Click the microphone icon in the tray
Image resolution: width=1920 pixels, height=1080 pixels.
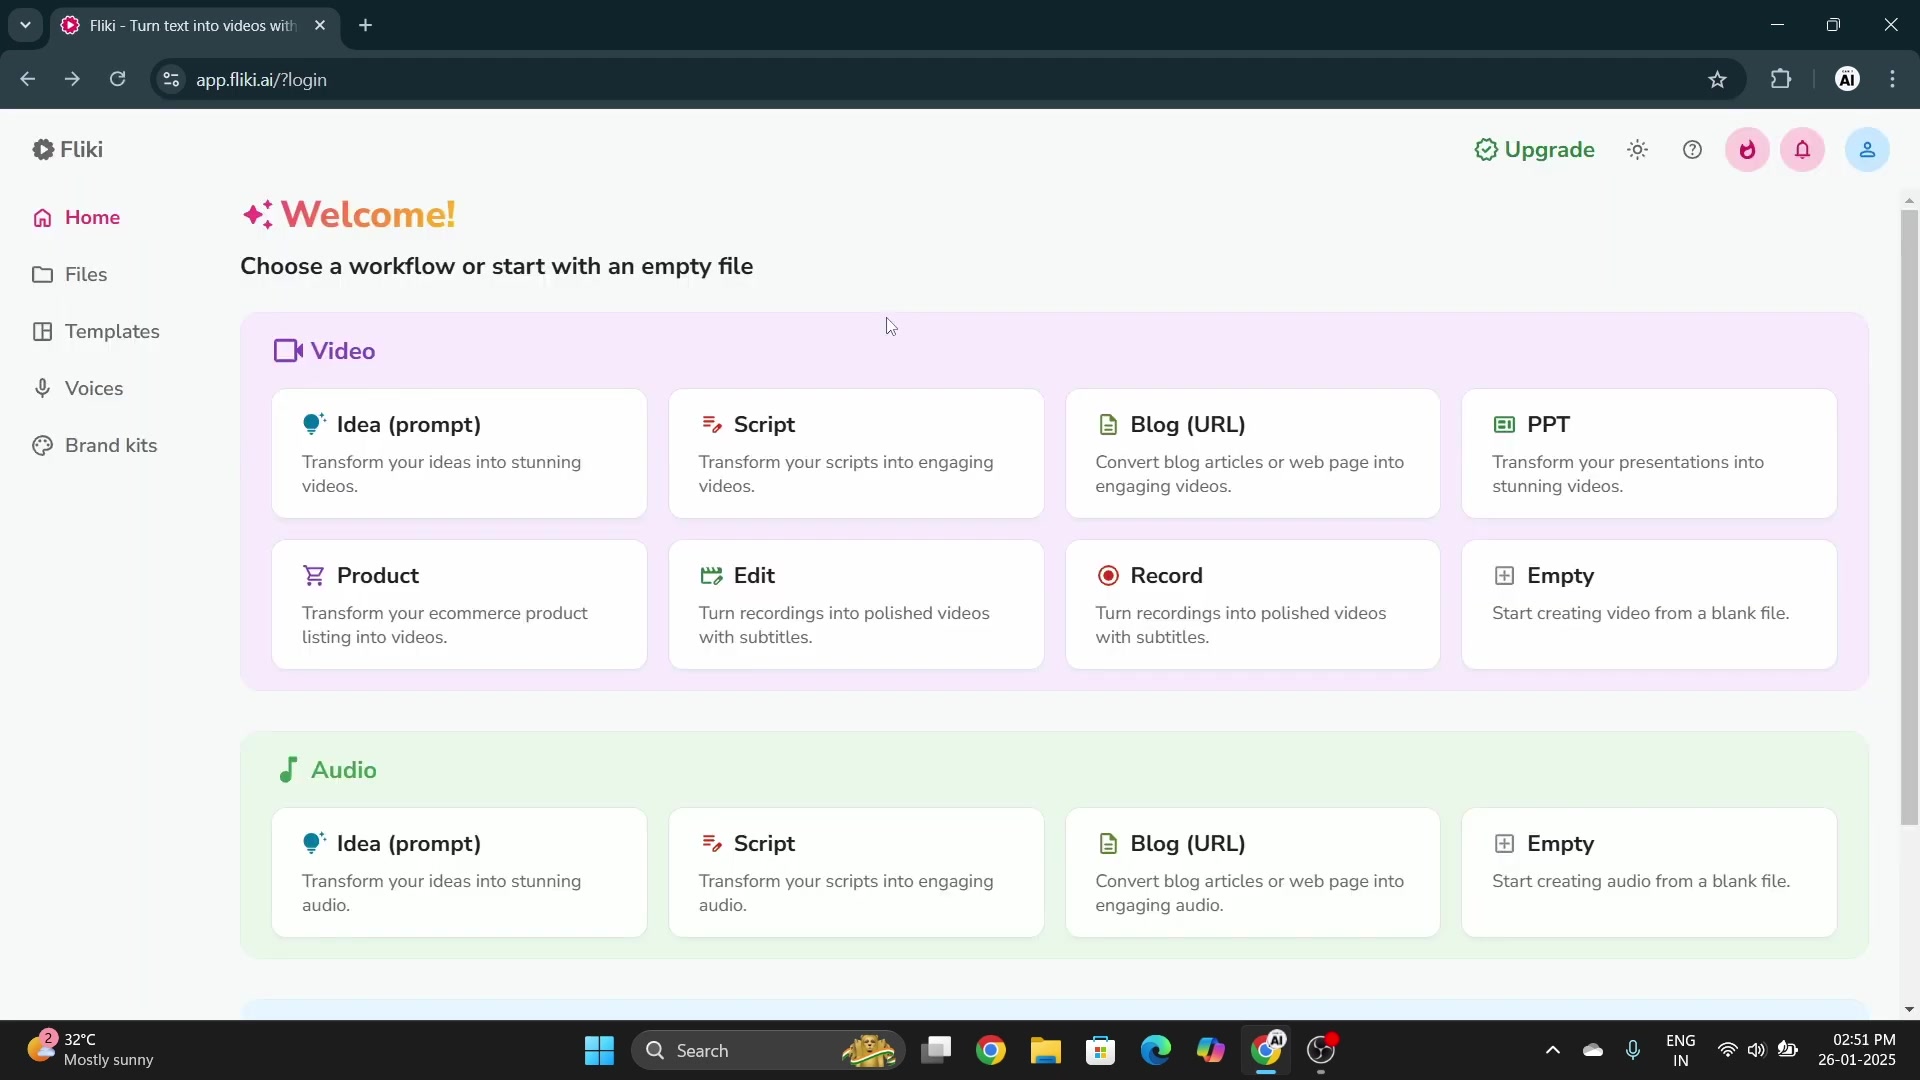pos(1632,1050)
